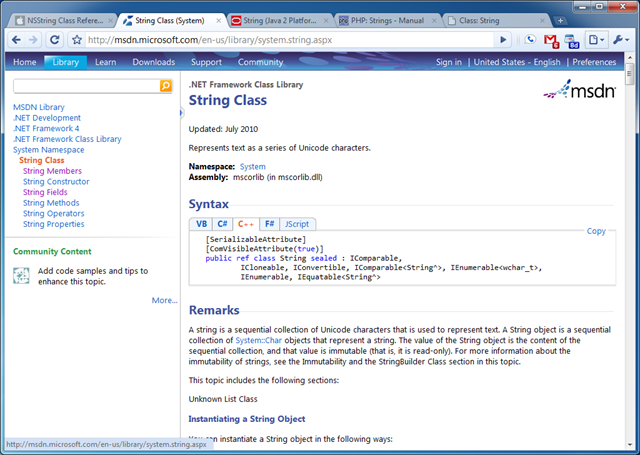Click the vertical scrollbar thumb
The image size is (640, 455).
[x=629, y=73]
